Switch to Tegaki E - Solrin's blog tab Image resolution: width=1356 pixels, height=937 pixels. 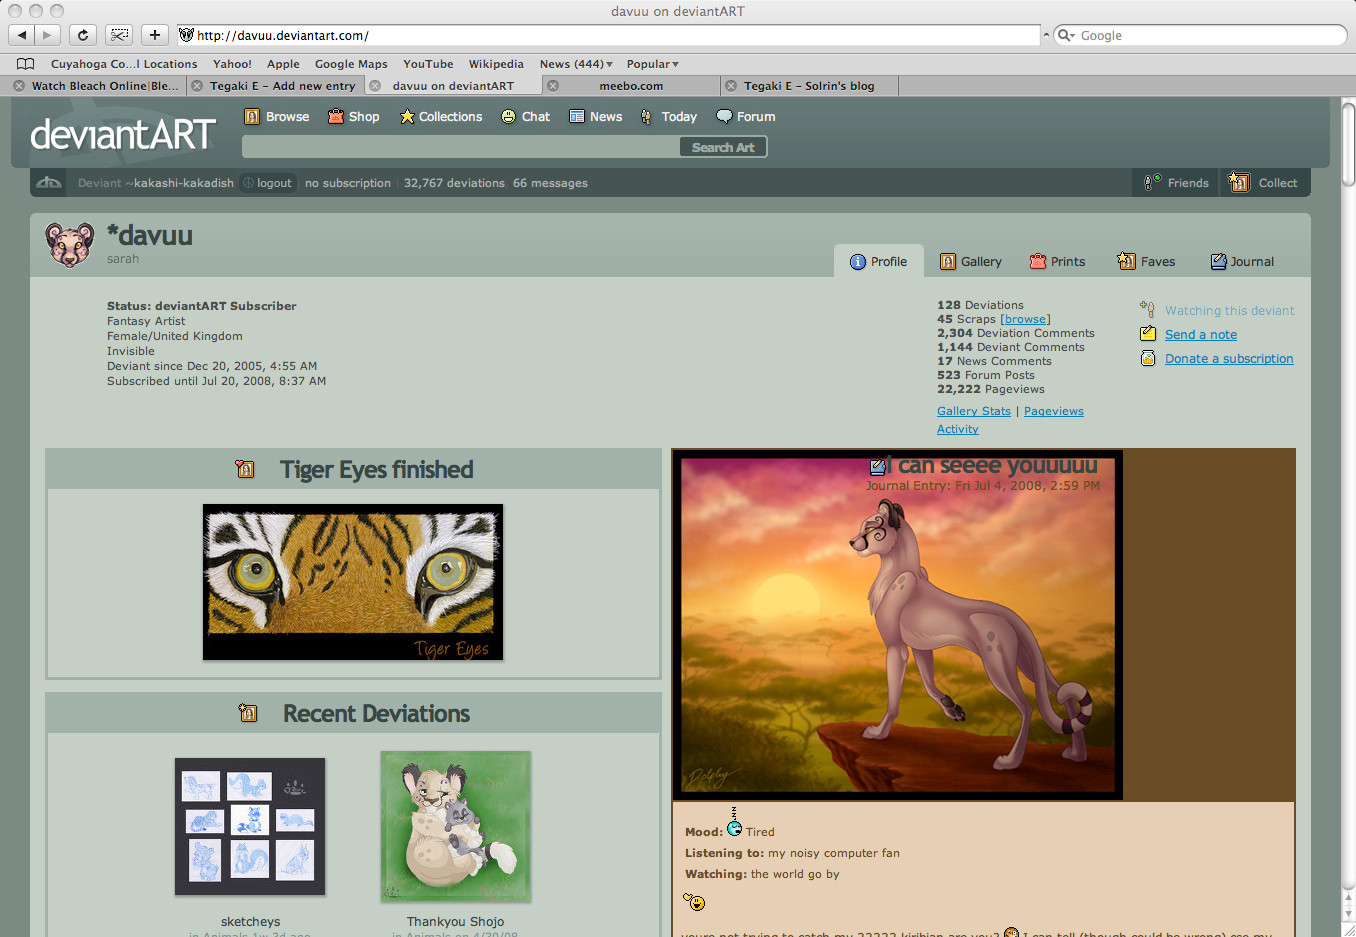[x=809, y=86]
